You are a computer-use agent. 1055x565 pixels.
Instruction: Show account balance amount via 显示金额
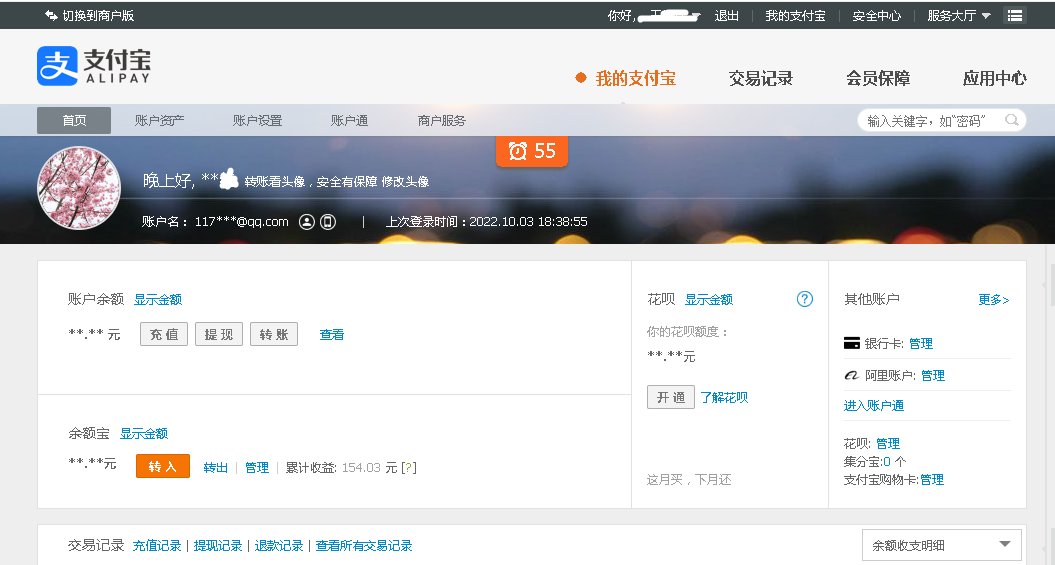pyautogui.click(x=157, y=299)
